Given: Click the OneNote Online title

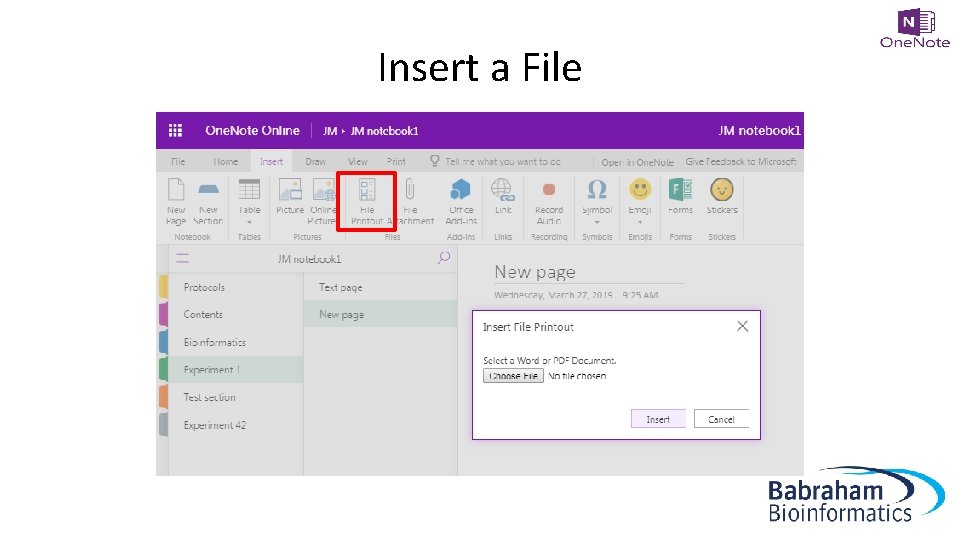Looking at the screenshot, I should [252, 130].
